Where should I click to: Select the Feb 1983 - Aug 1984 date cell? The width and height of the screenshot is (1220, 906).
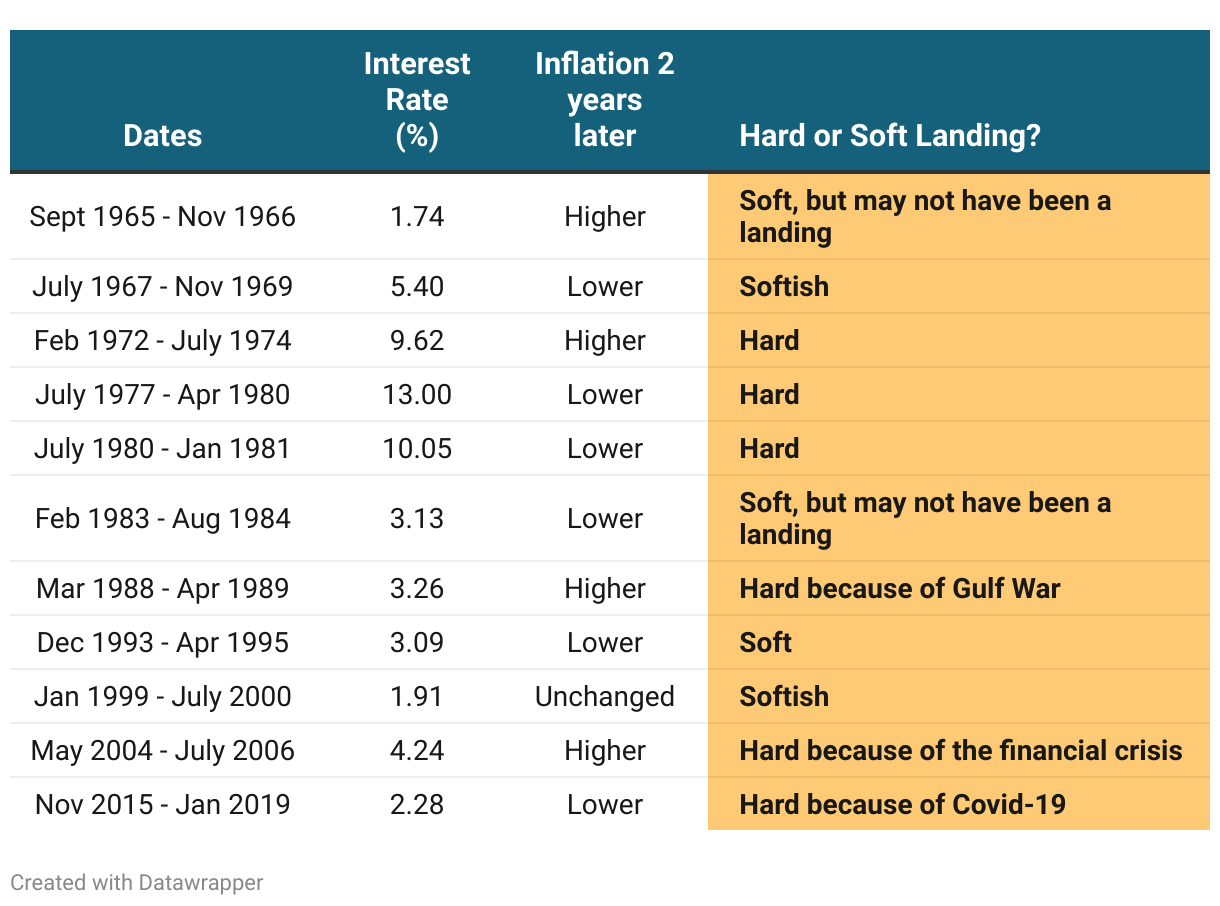pos(162,519)
